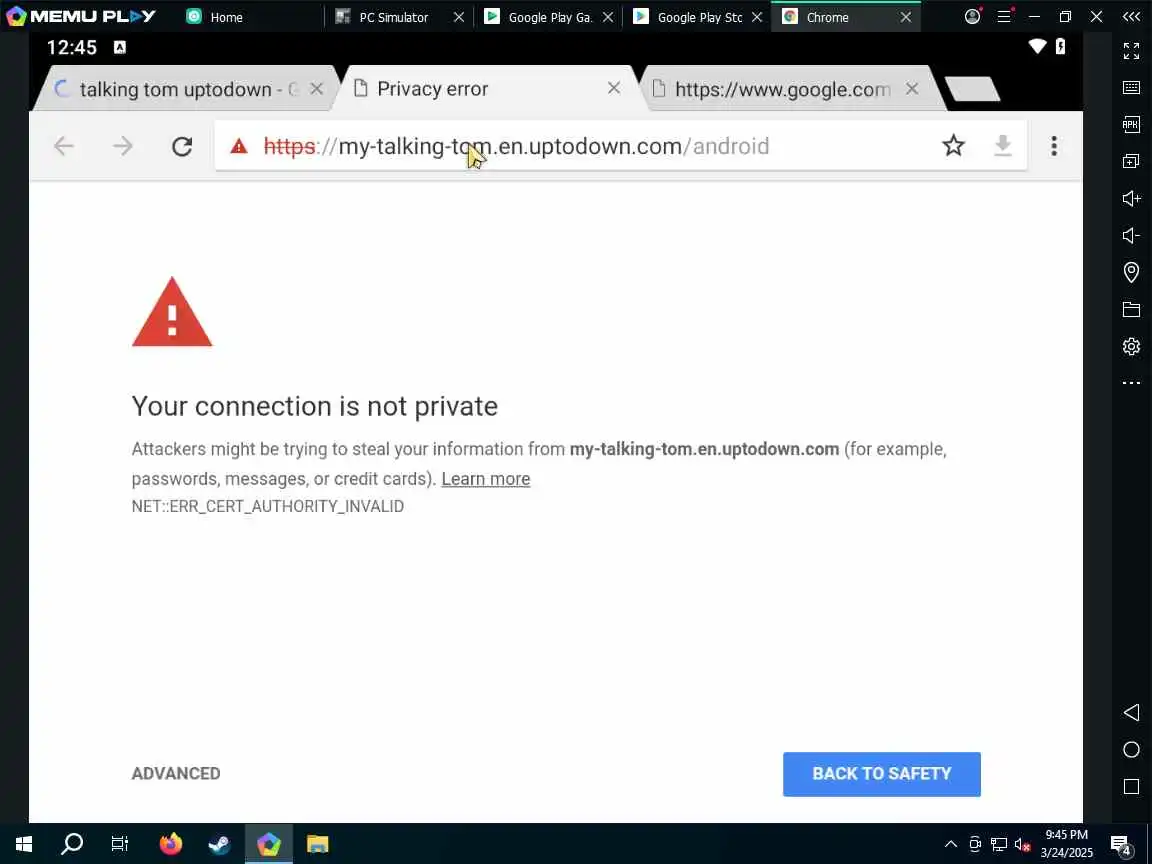
Task: Click the BACK TO SAFETY button
Action: click(x=881, y=774)
